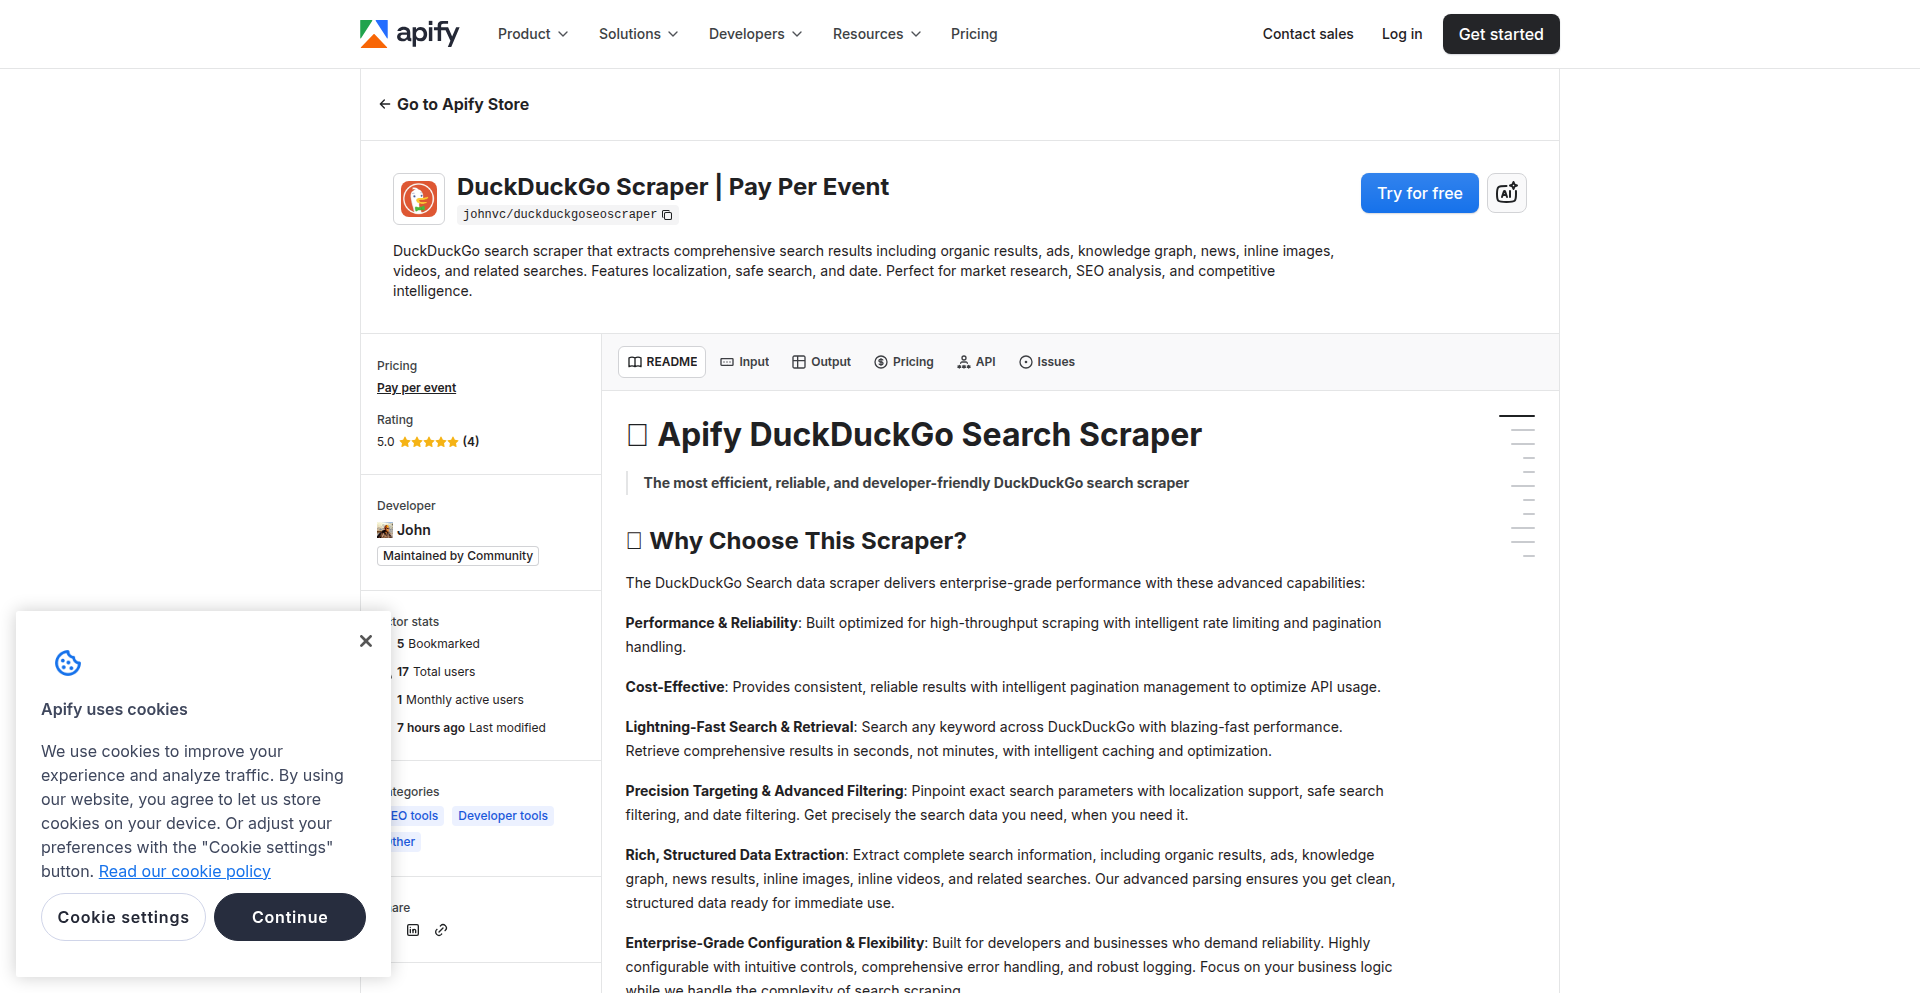
Task: Dismiss the cookie banner with the X
Action: (x=365, y=641)
